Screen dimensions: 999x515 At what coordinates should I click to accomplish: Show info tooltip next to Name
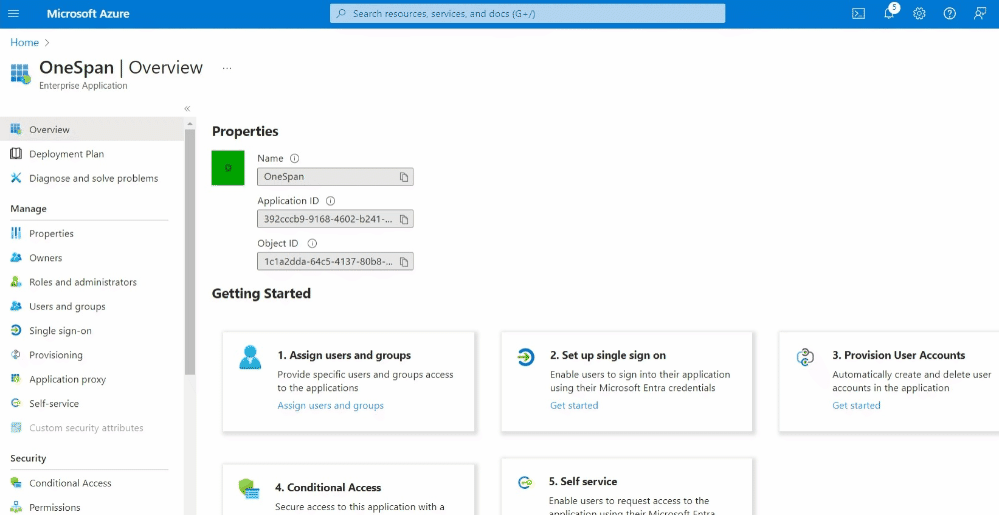294,159
